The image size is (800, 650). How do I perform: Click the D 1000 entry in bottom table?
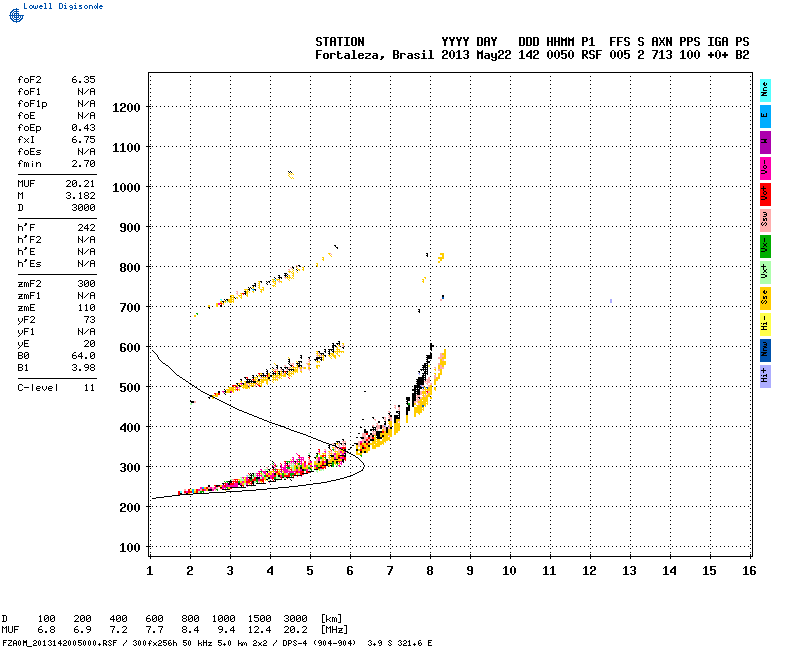click(x=223, y=619)
